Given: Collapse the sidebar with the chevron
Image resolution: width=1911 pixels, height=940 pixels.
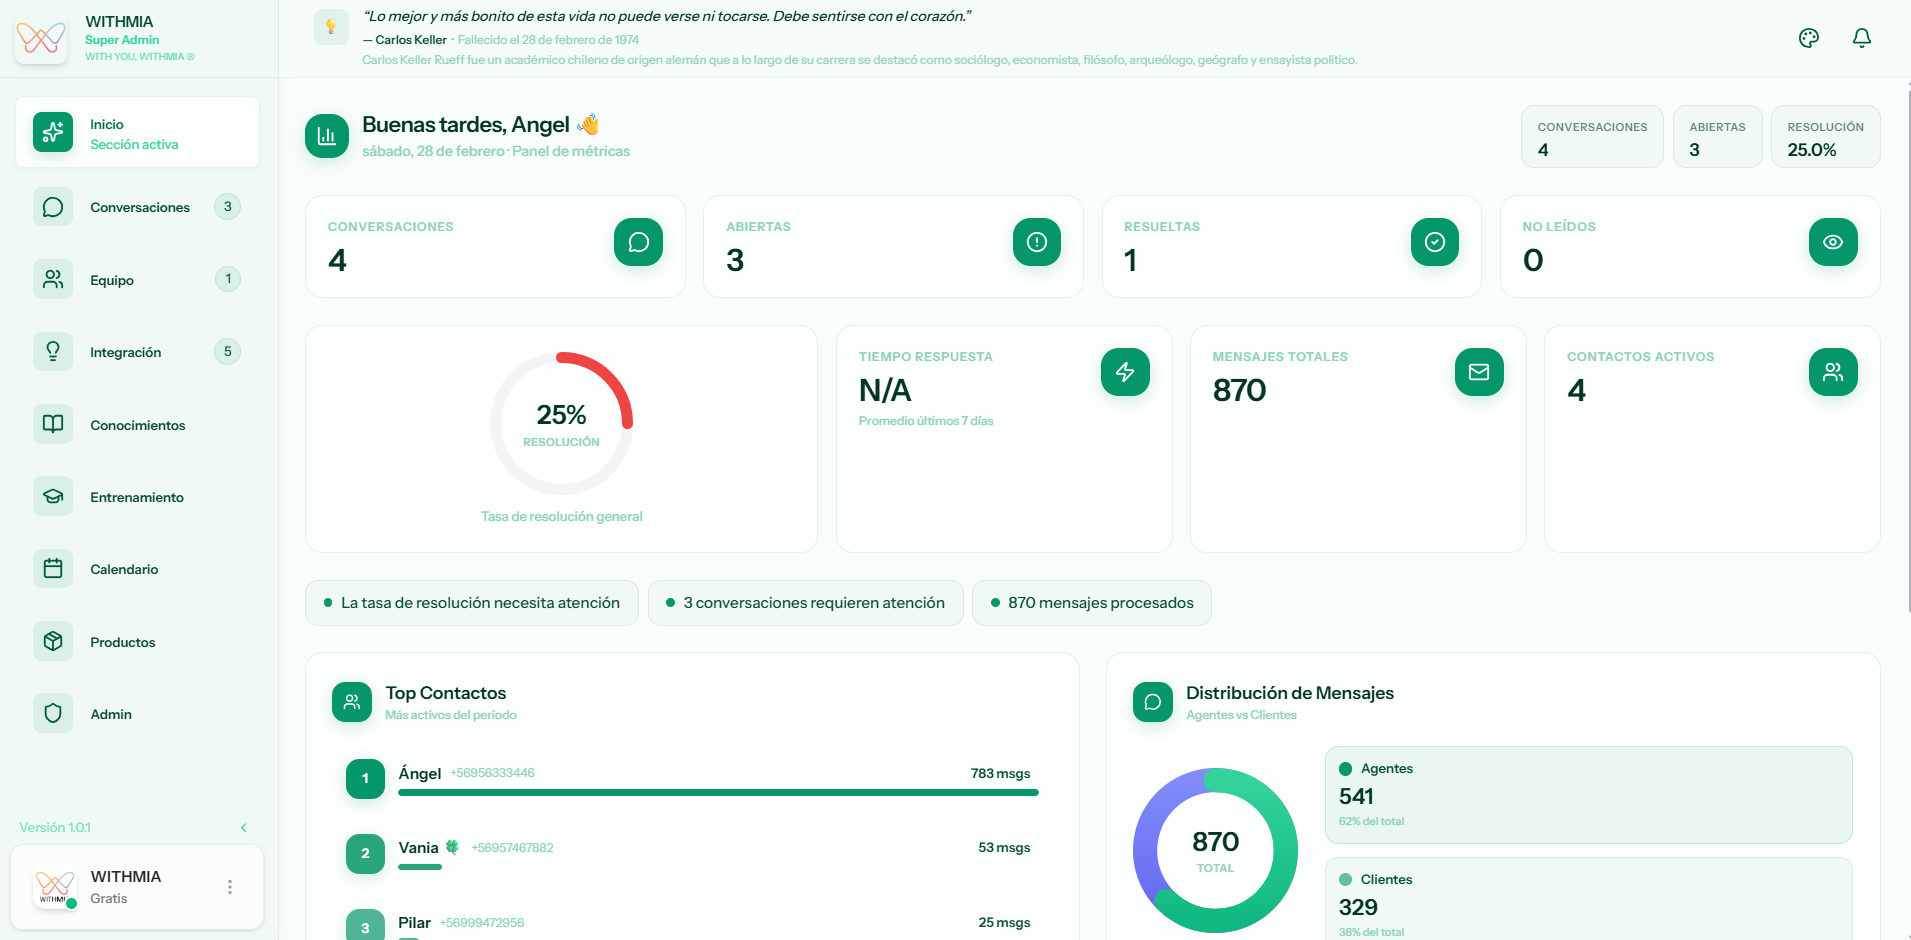Looking at the screenshot, I should 244,828.
